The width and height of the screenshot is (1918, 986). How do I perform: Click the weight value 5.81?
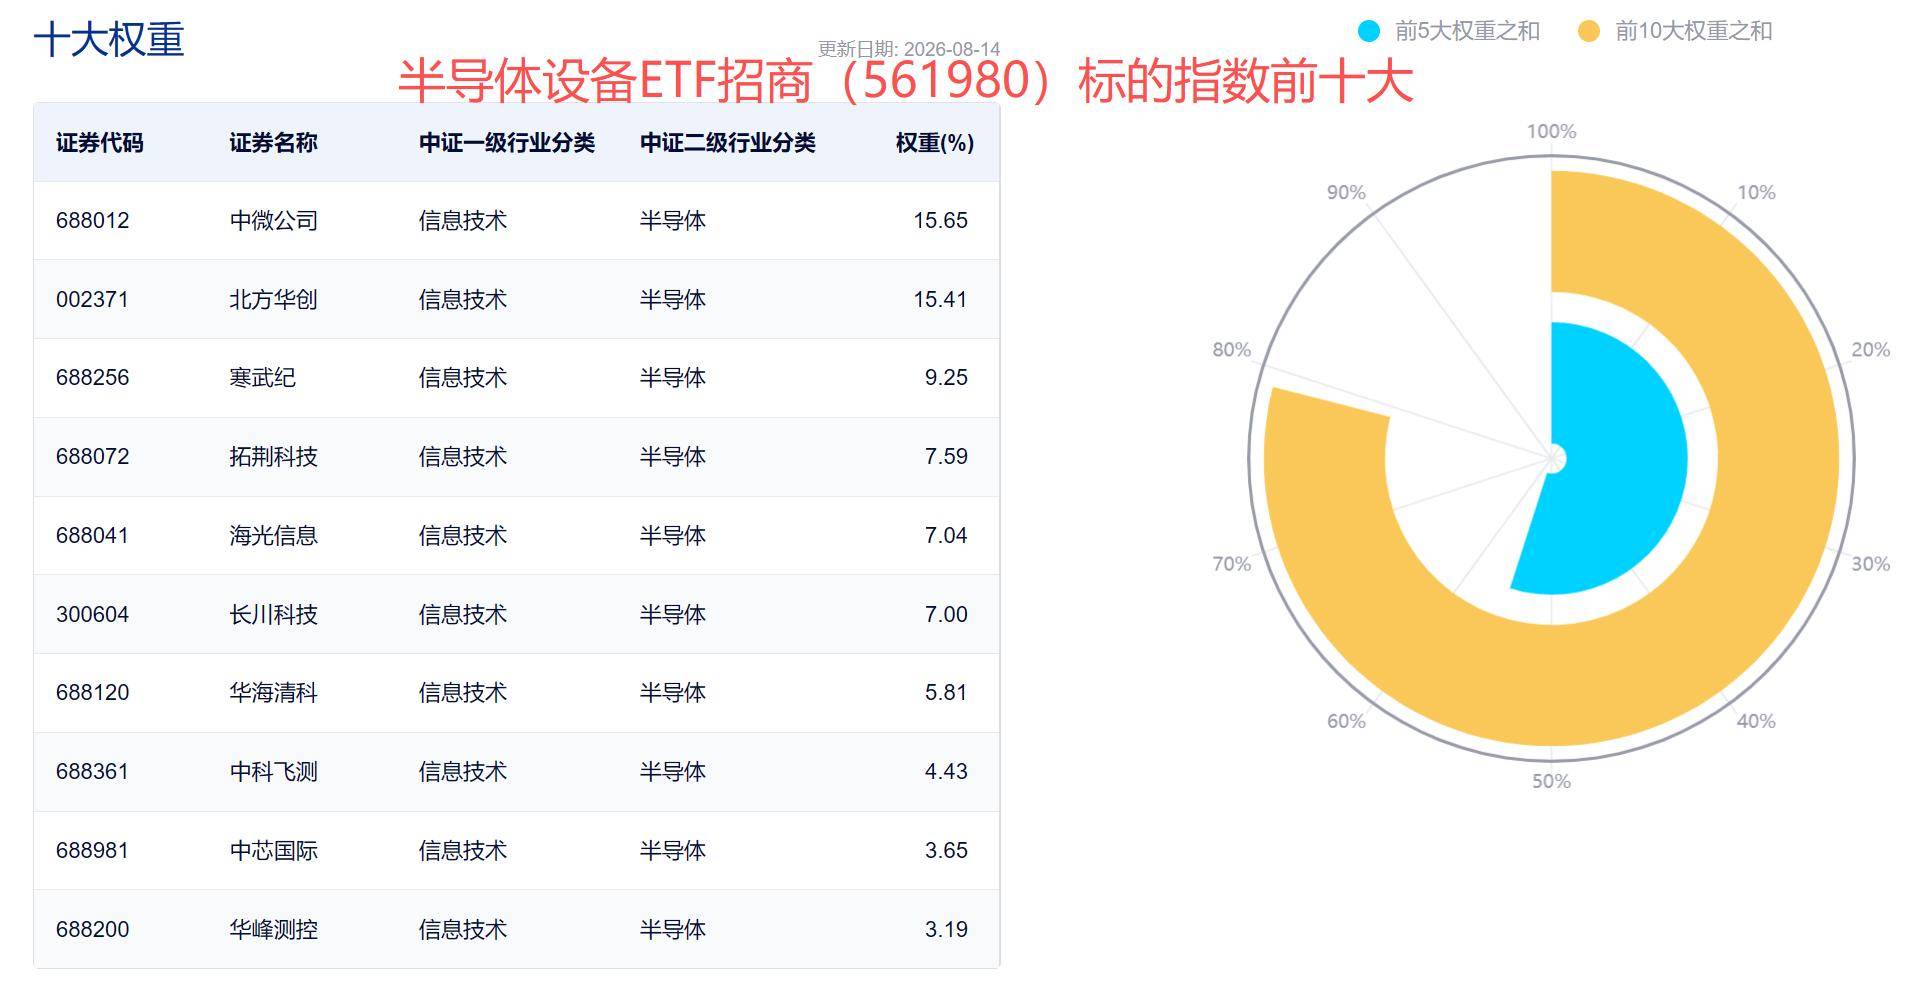pyautogui.click(x=946, y=693)
